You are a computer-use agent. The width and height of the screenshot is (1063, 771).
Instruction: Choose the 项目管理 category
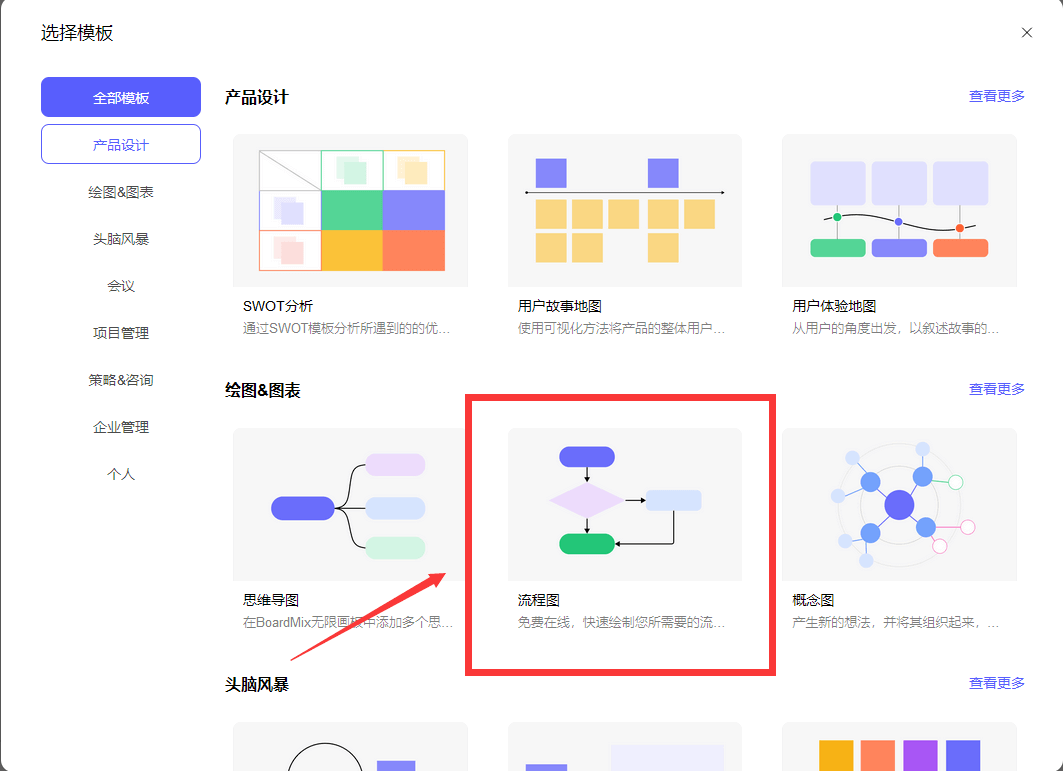coord(121,333)
